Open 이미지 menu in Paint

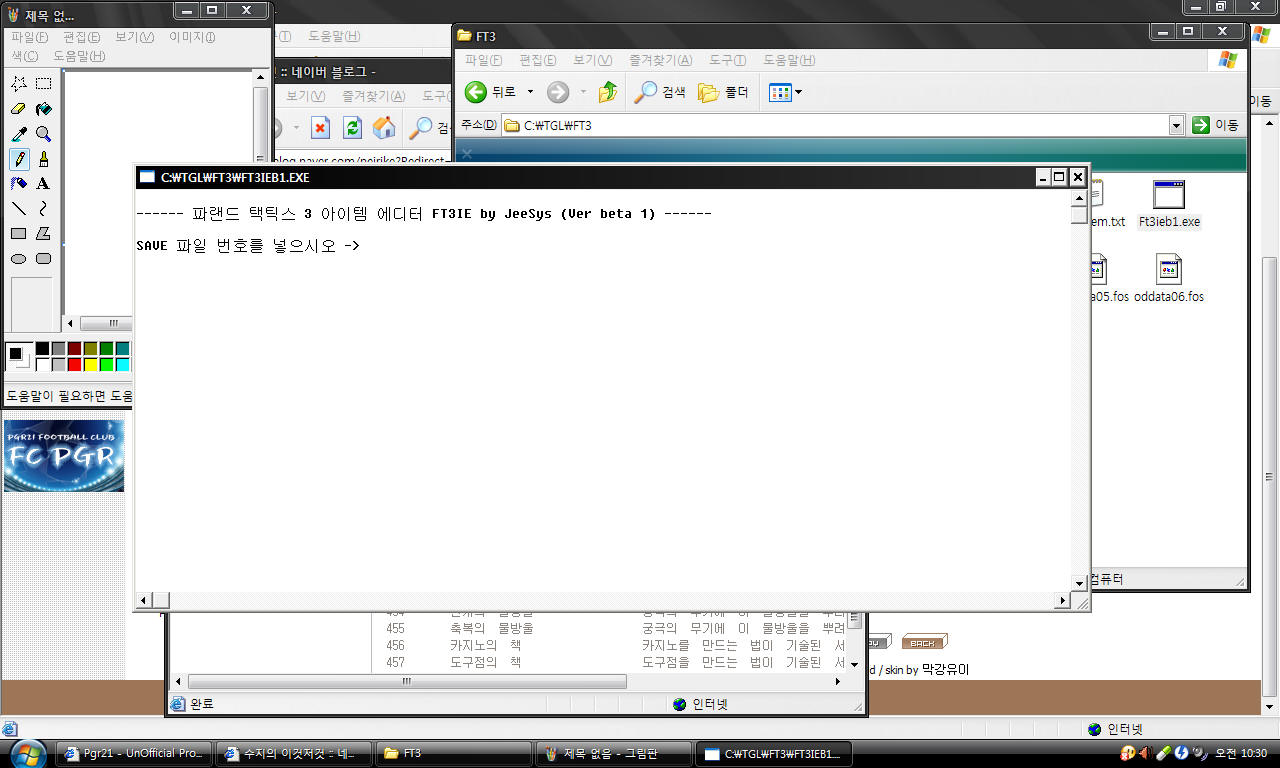click(x=192, y=37)
